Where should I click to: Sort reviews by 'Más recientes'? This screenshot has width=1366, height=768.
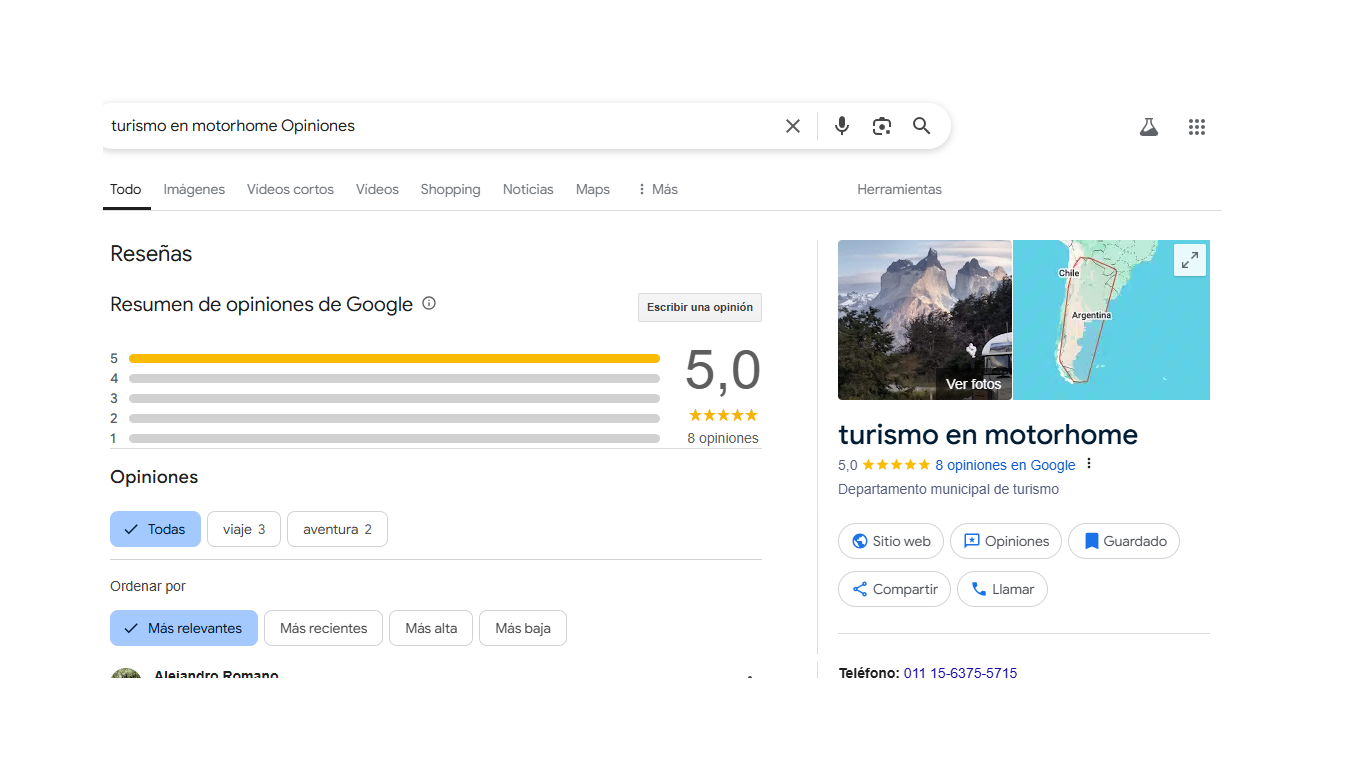[x=323, y=628]
